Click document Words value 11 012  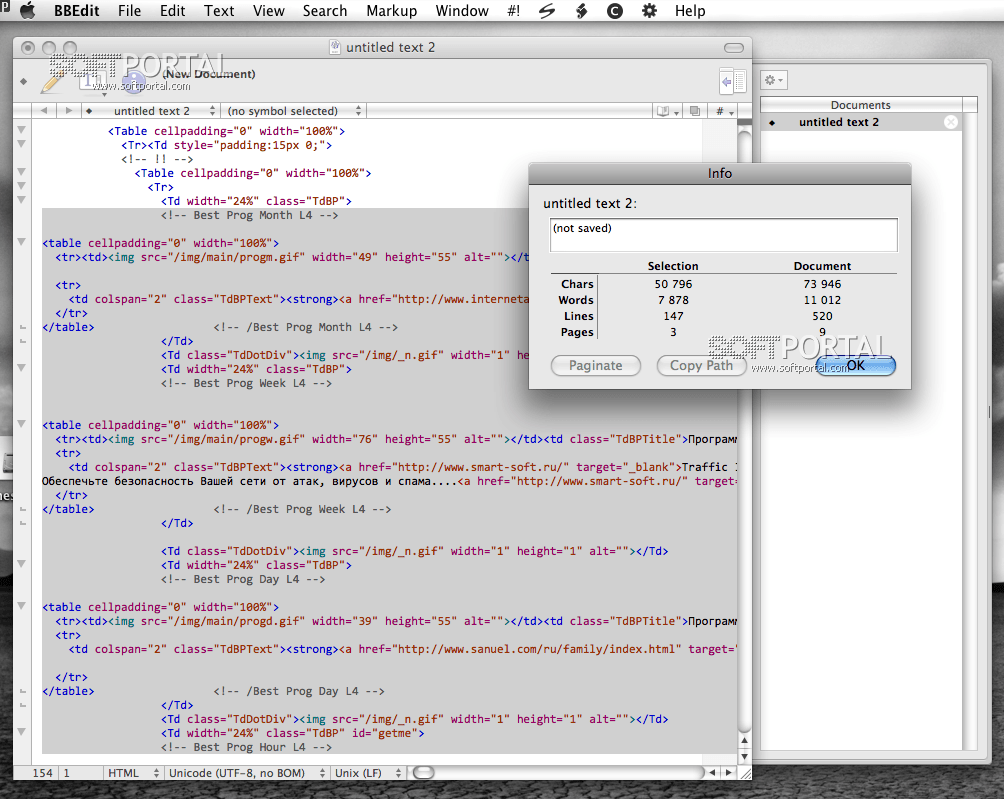tap(822, 300)
